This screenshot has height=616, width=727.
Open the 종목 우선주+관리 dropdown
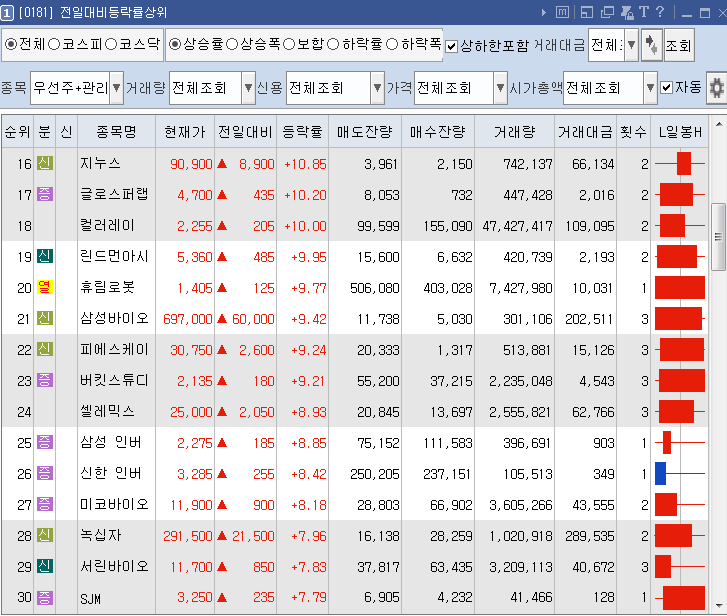click(117, 87)
